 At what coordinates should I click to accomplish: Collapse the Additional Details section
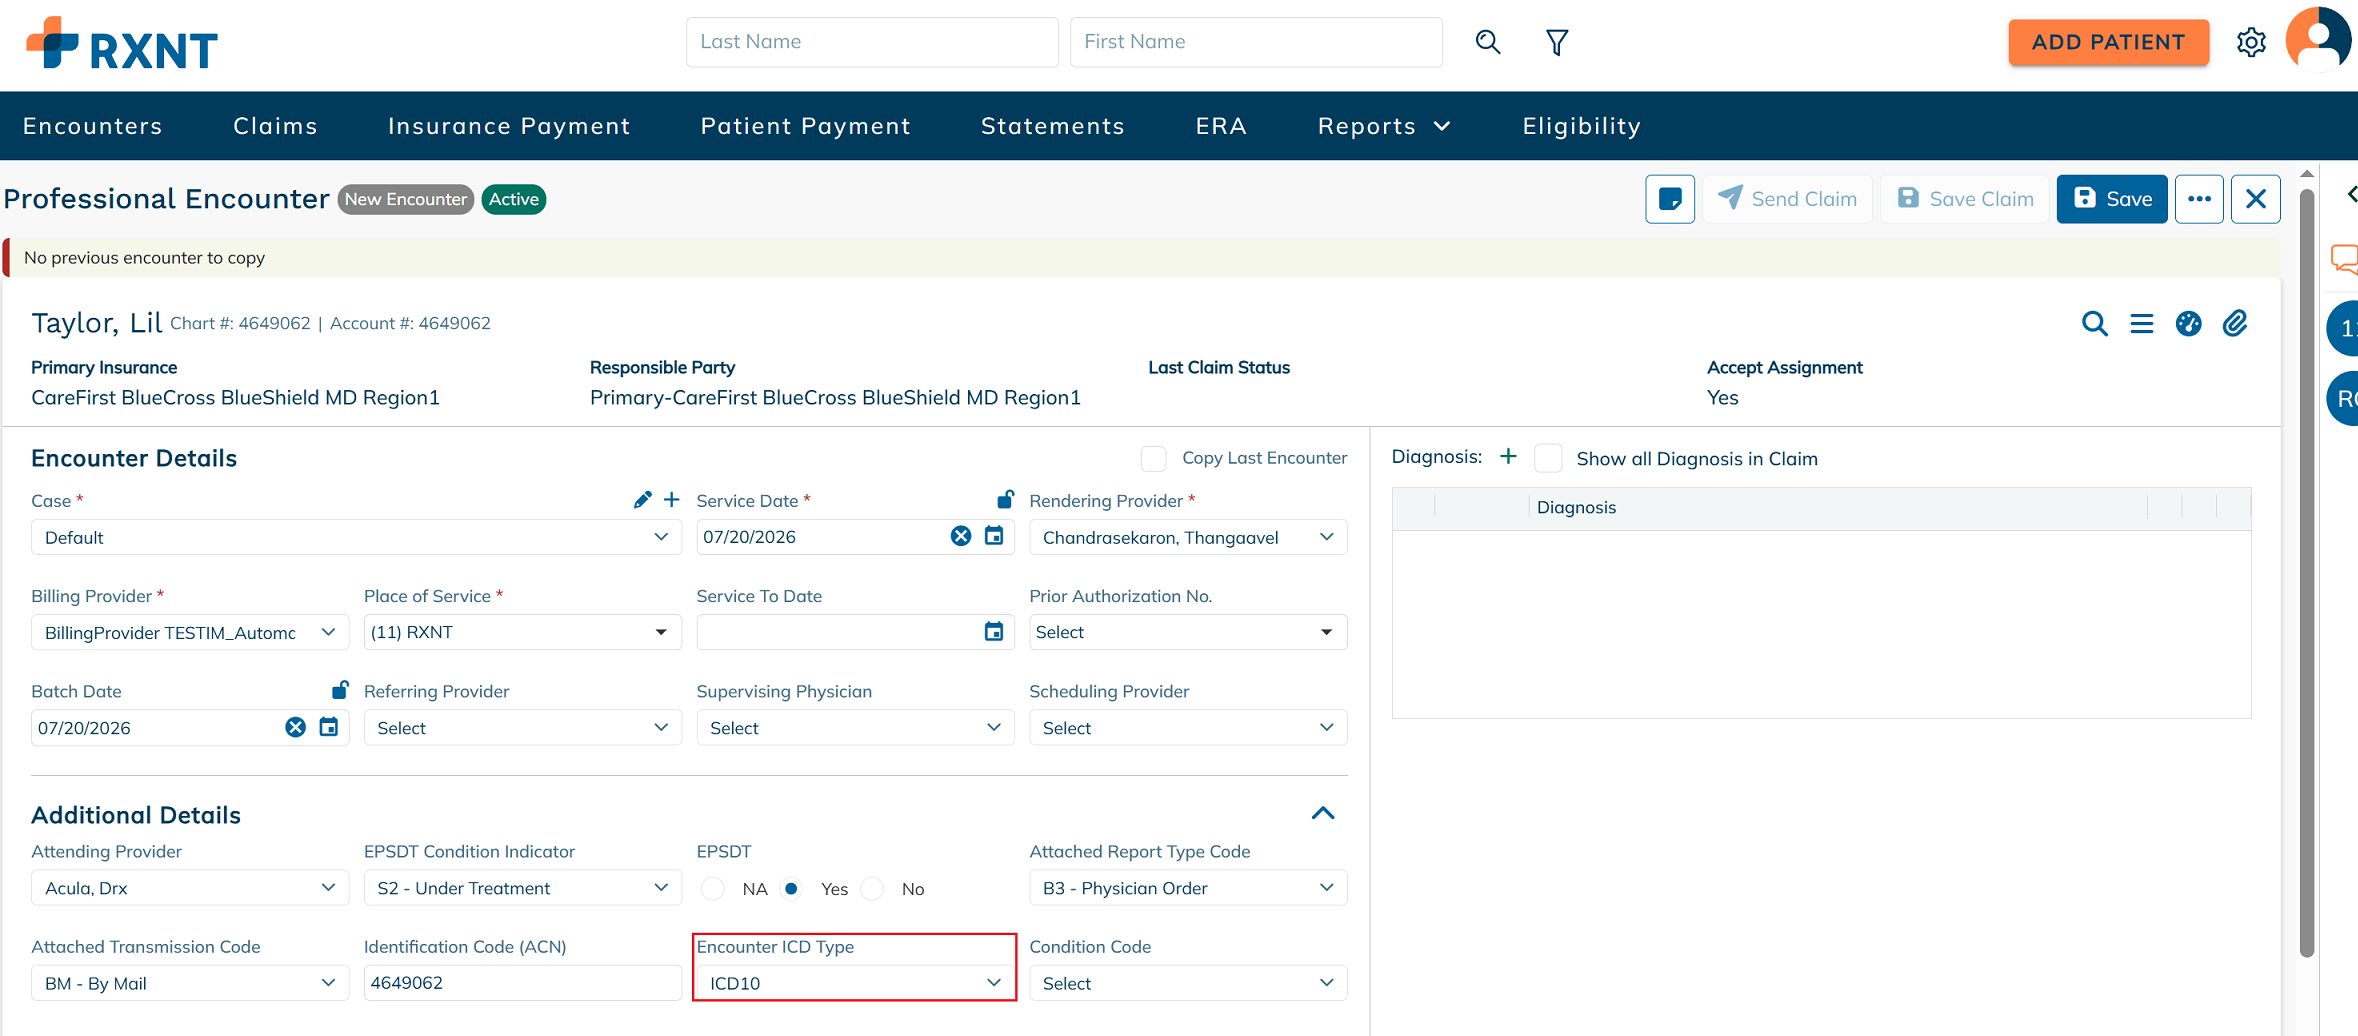1323,813
